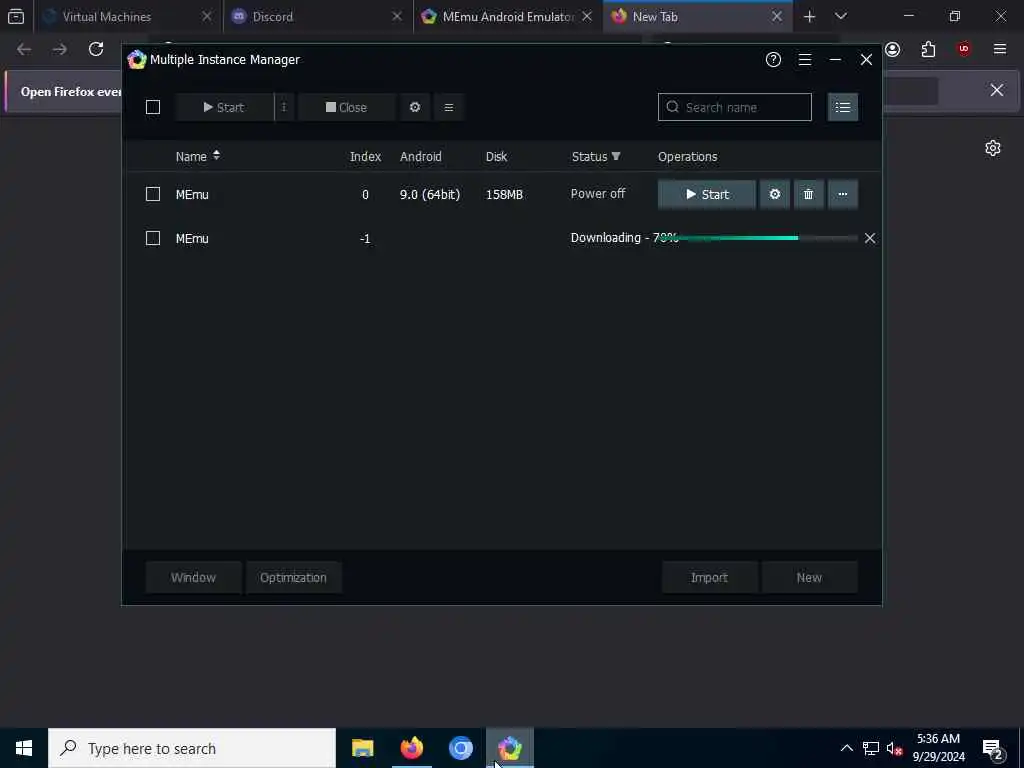This screenshot has height=768, width=1024.
Task: Open Firefox application menu
Action: point(1000,49)
